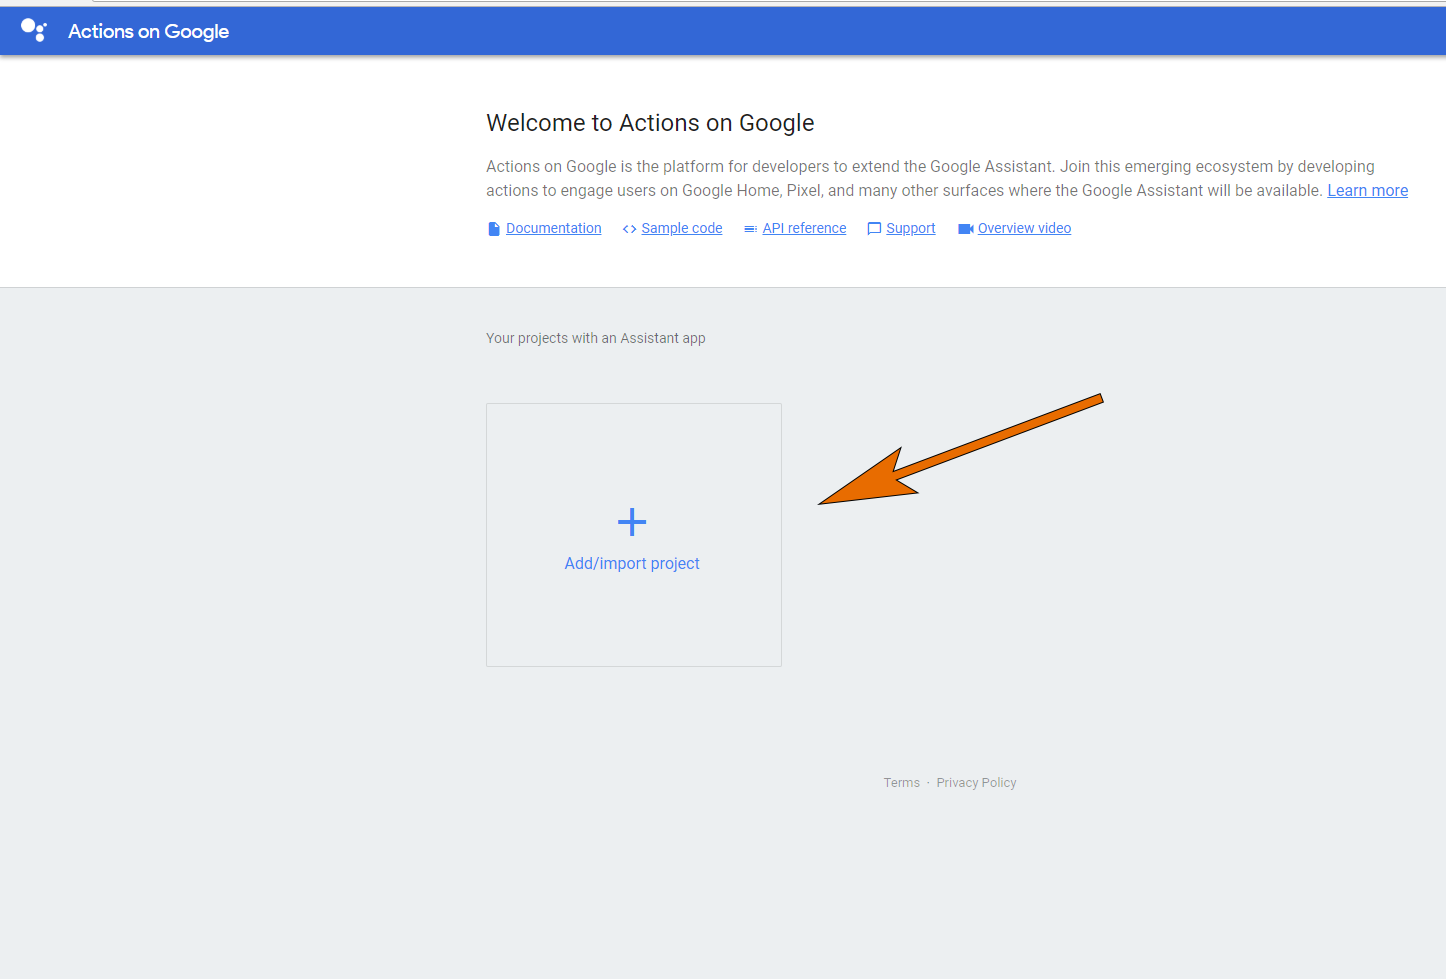This screenshot has width=1446, height=979.
Task: Select the code brackets icon near Sample code
Action: pos(631,228)
